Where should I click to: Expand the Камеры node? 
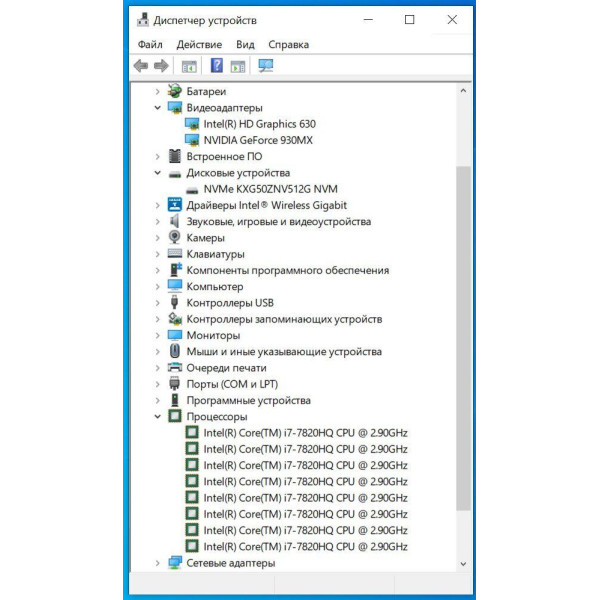click(157, 238)
